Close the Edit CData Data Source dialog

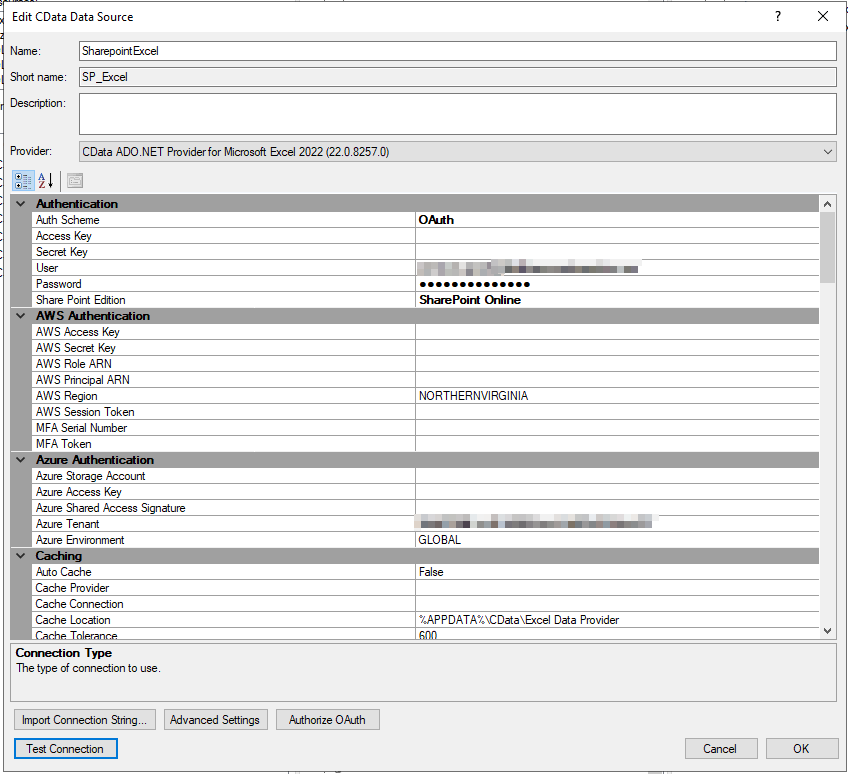pyautogui.click(x=823, y=16)
